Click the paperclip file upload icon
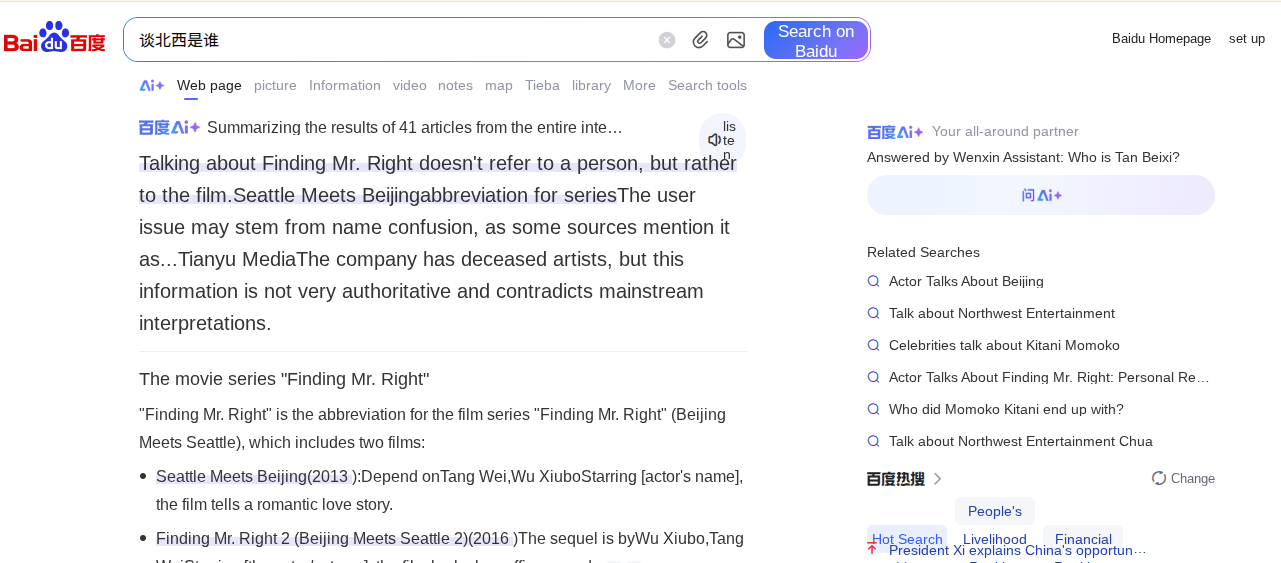 pos(701,40)
